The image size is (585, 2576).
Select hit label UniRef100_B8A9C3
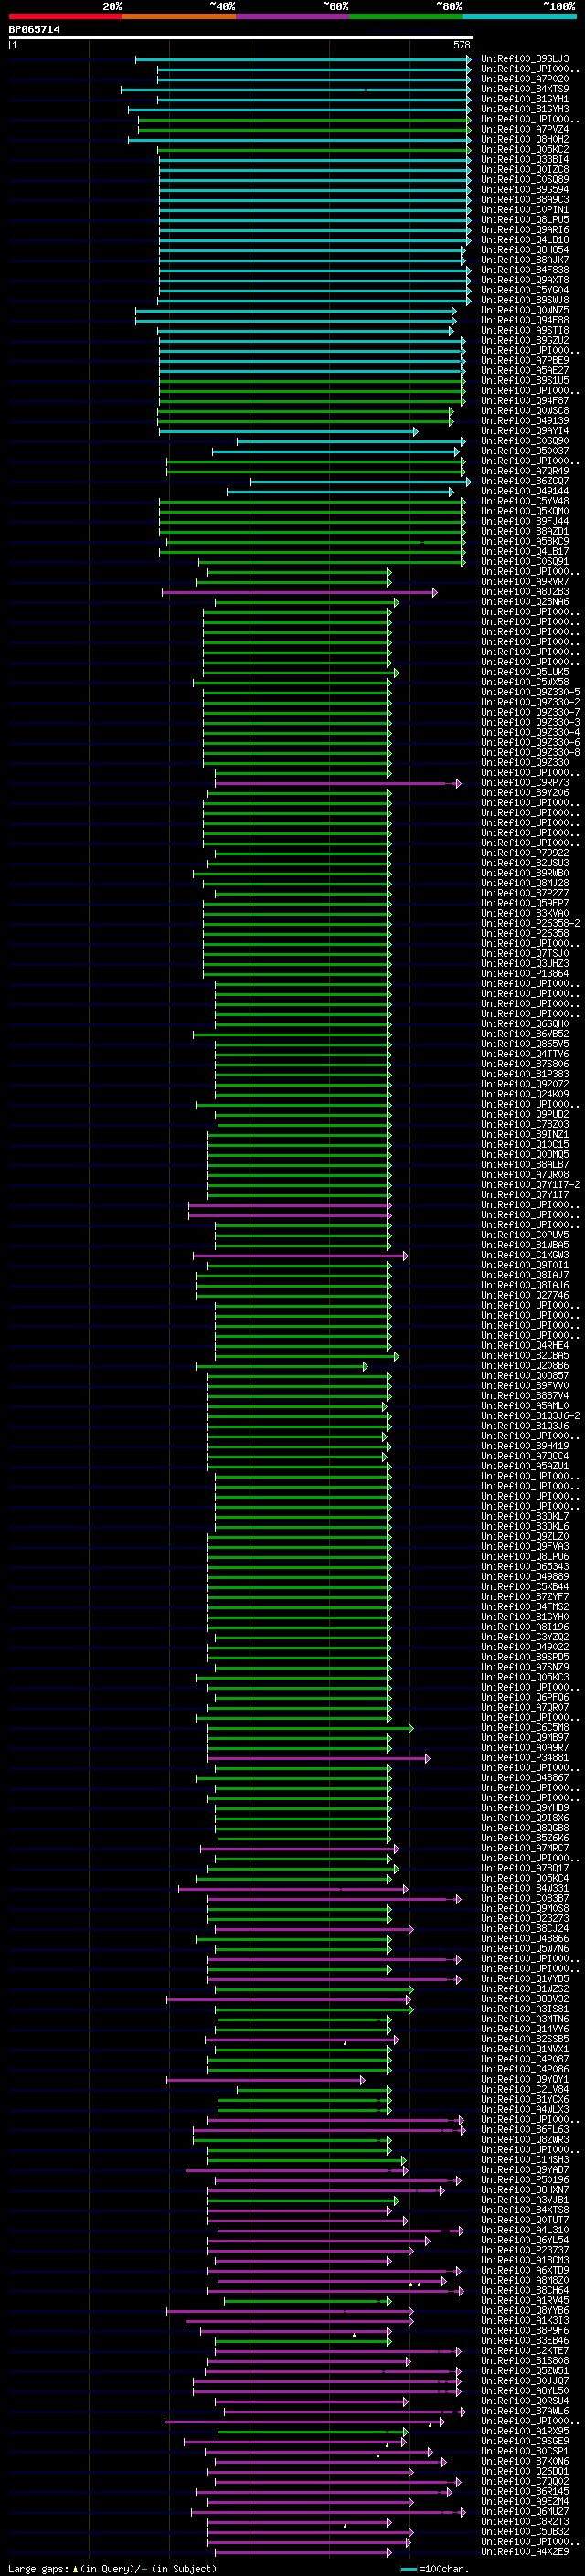tap(525, 199)
